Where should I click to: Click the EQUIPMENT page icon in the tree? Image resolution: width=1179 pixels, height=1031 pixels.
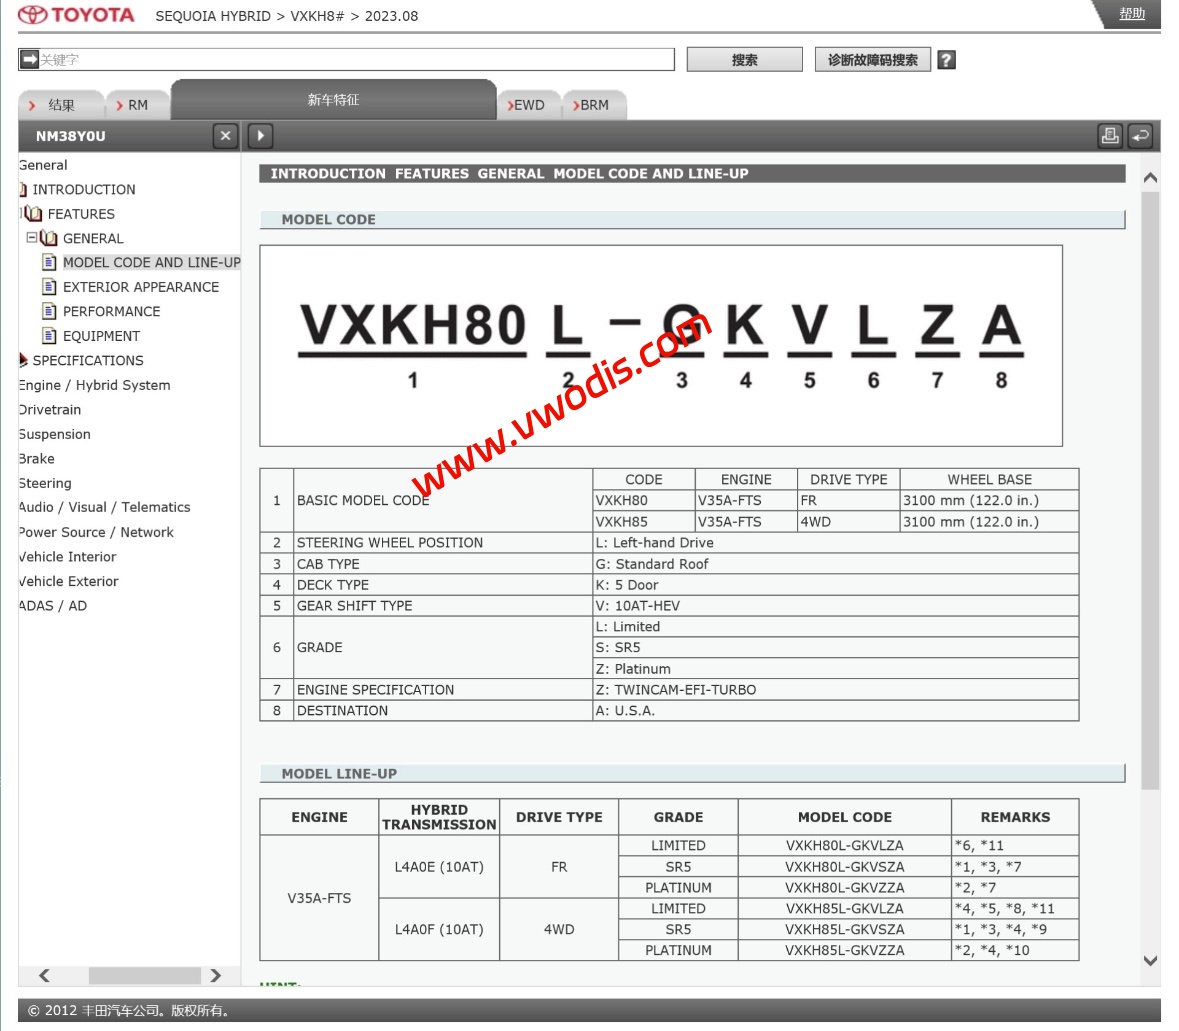(49, 336)
